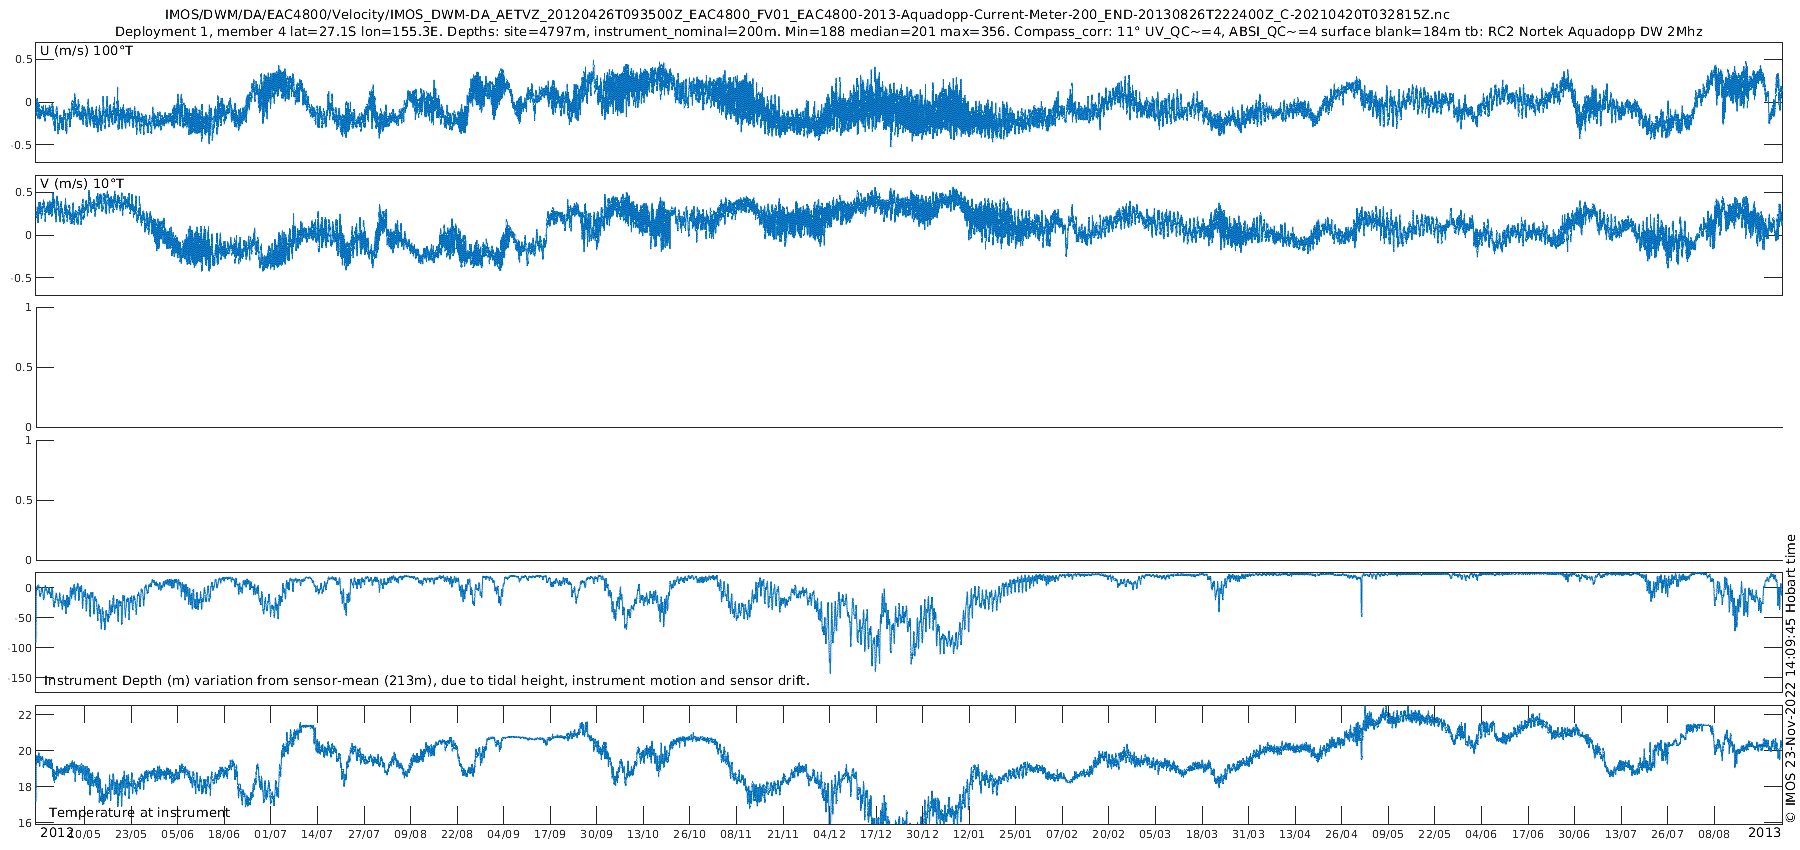
Task: Click the '2013' year label on the time axis
Action: click(x=1764, y=832)
